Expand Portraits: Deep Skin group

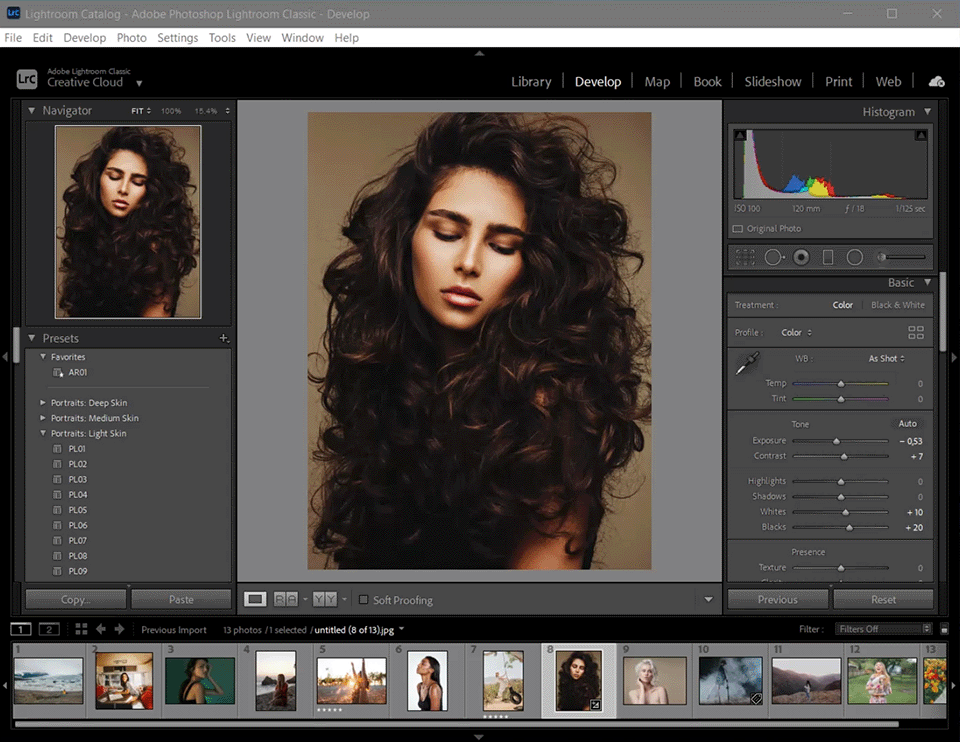pyautogui.click(x=43, y=402)
